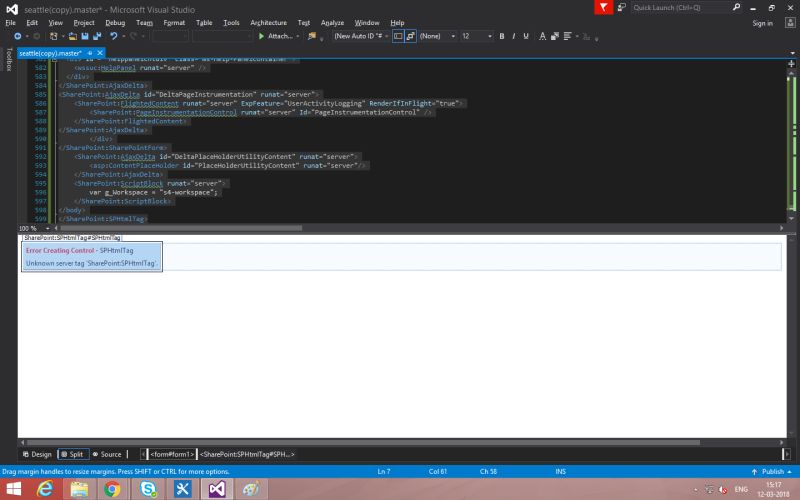Click the Foreground Color (A) icon
The width and height of the screenshot is (800, 500).
pos(542,36)
